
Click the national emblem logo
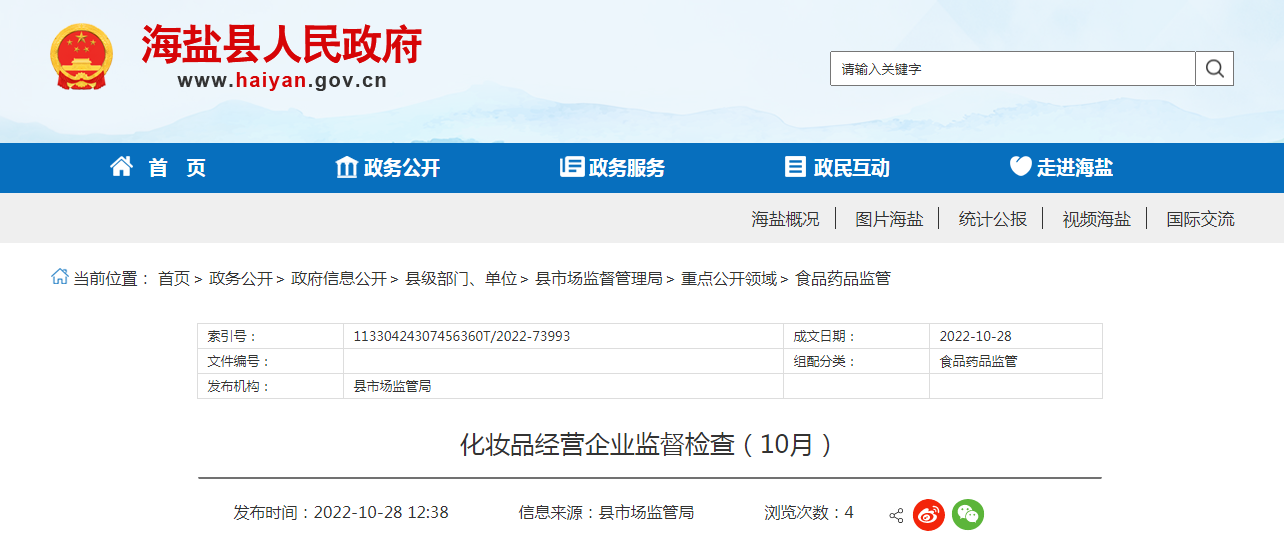(x=82, y=57)
